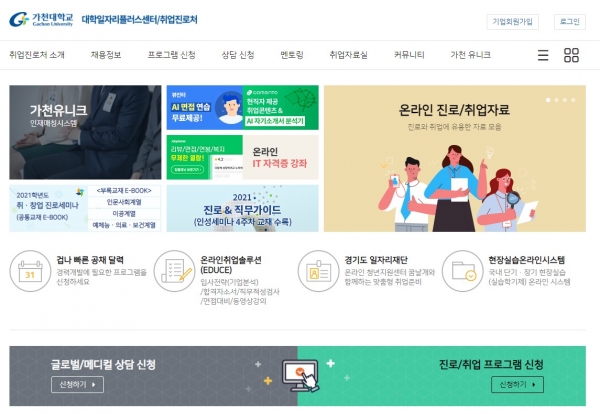Click the monitor with cursor icon
The image size is (600, 414).
[301, 375]
